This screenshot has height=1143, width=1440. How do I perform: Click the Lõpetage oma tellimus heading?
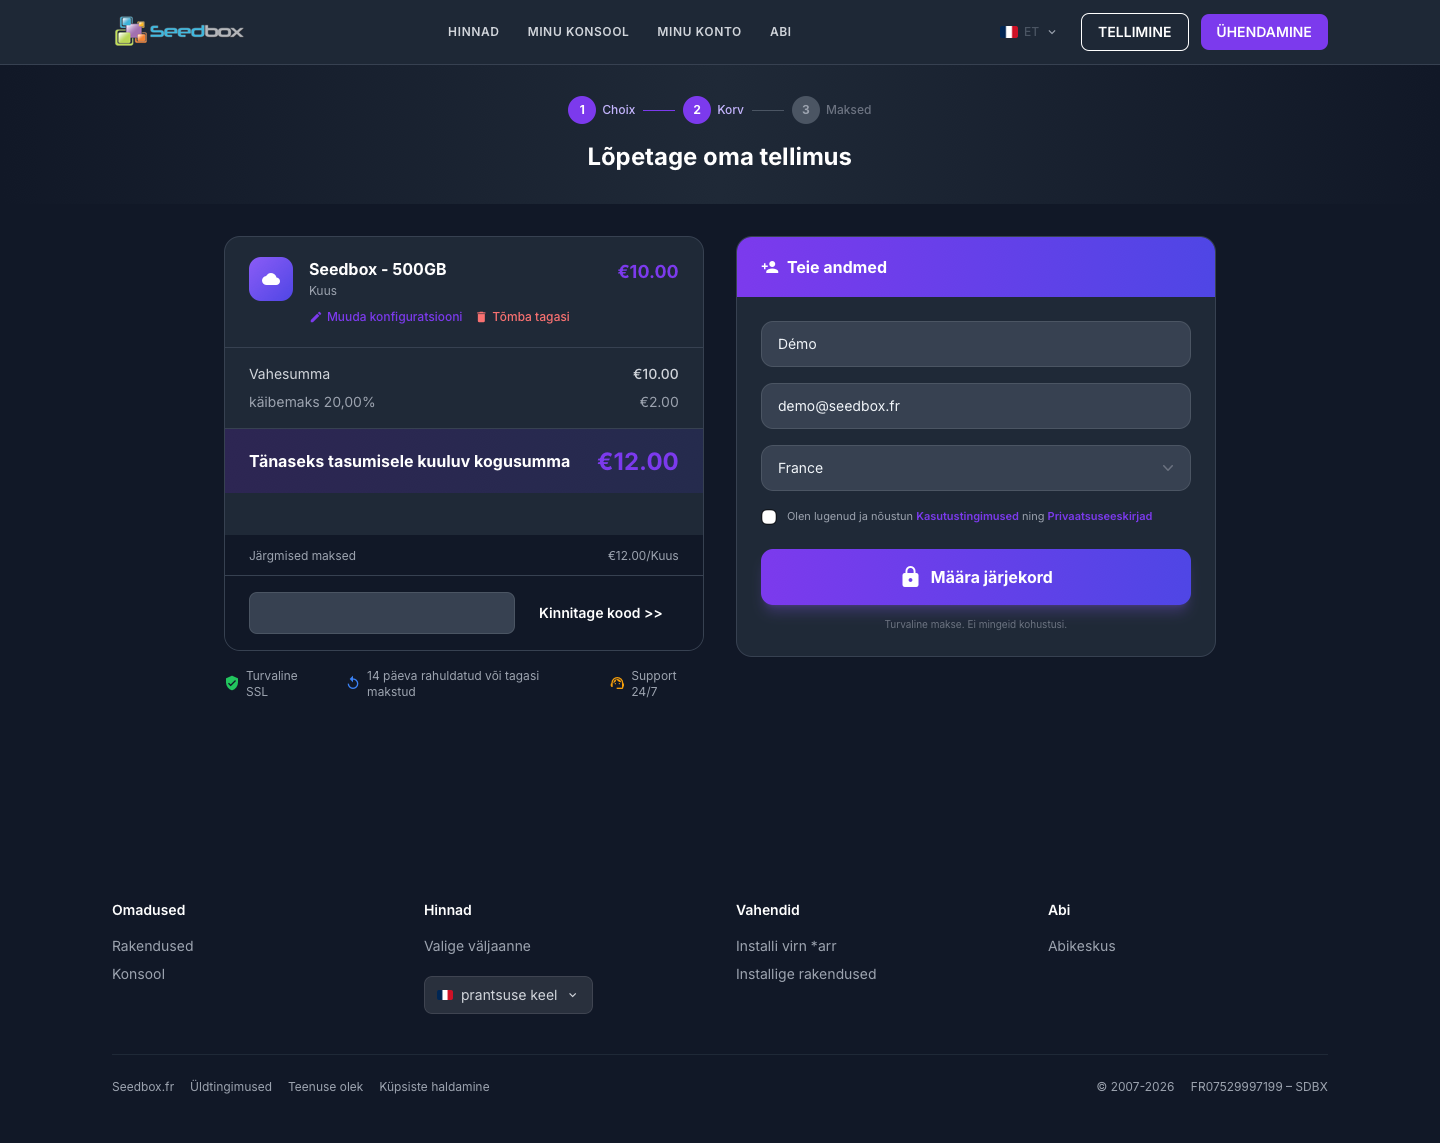720,157
